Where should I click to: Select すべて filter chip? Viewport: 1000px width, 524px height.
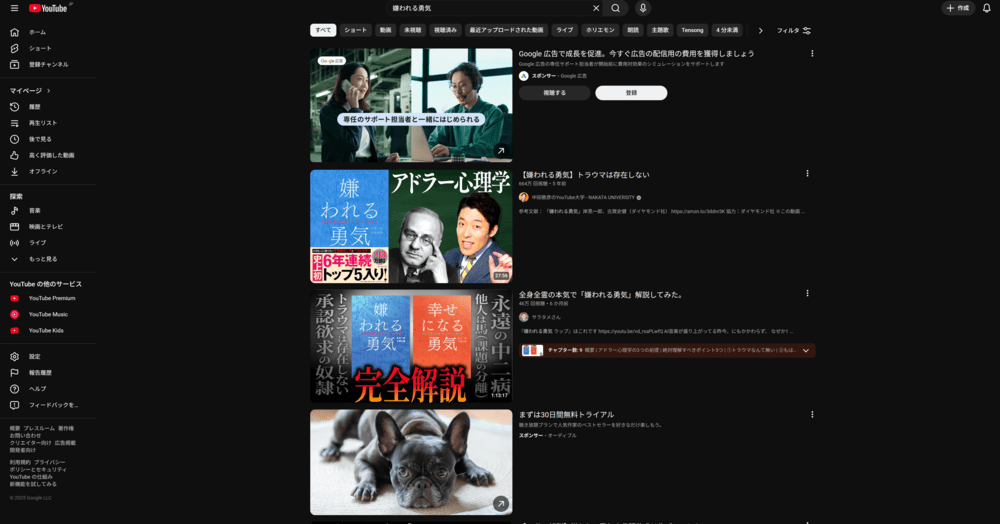coord(323,30)
